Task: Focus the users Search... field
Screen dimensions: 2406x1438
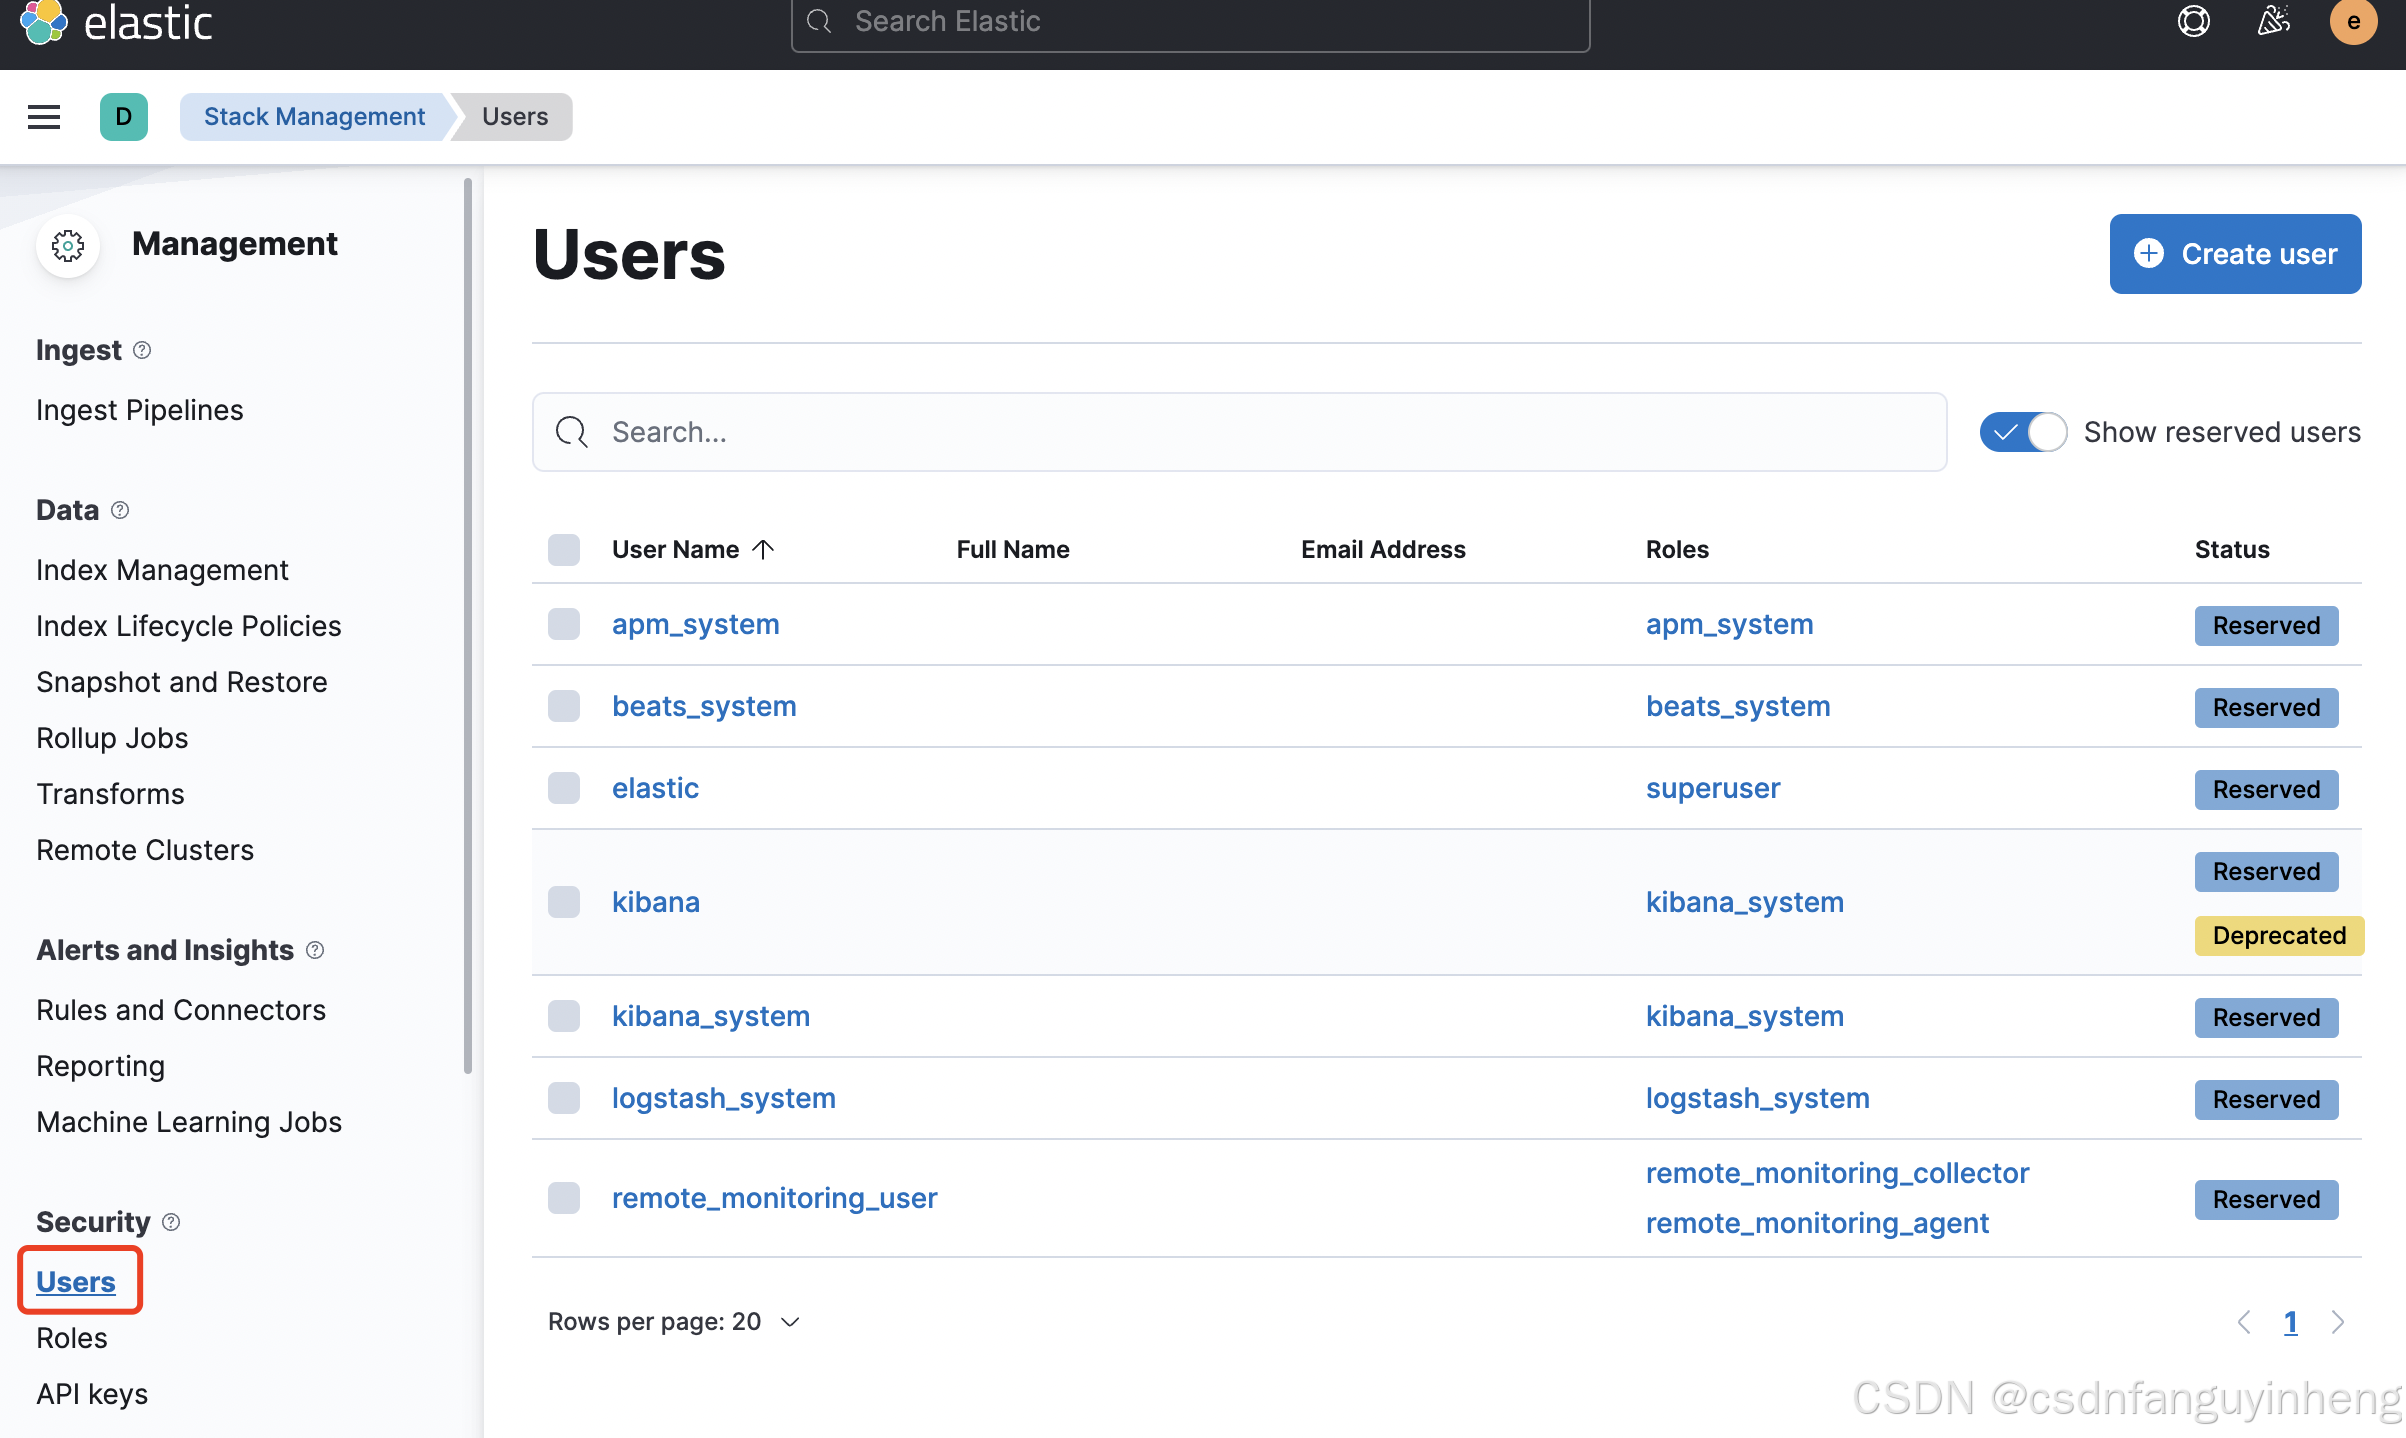Action: pos(1240,432)
